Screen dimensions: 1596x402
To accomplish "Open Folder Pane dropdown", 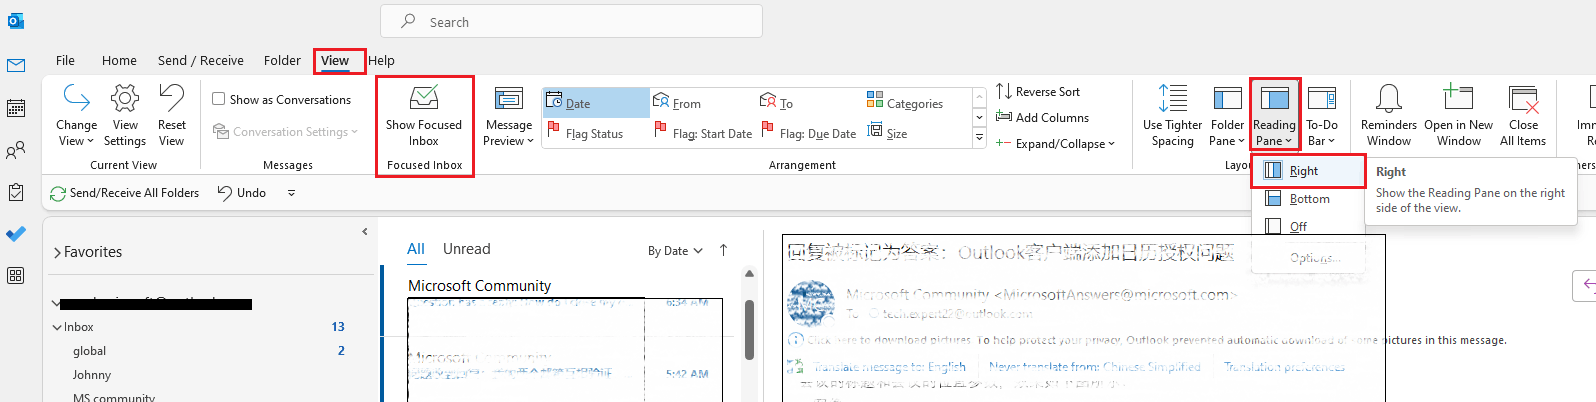I will click(x=1227, y=115).
